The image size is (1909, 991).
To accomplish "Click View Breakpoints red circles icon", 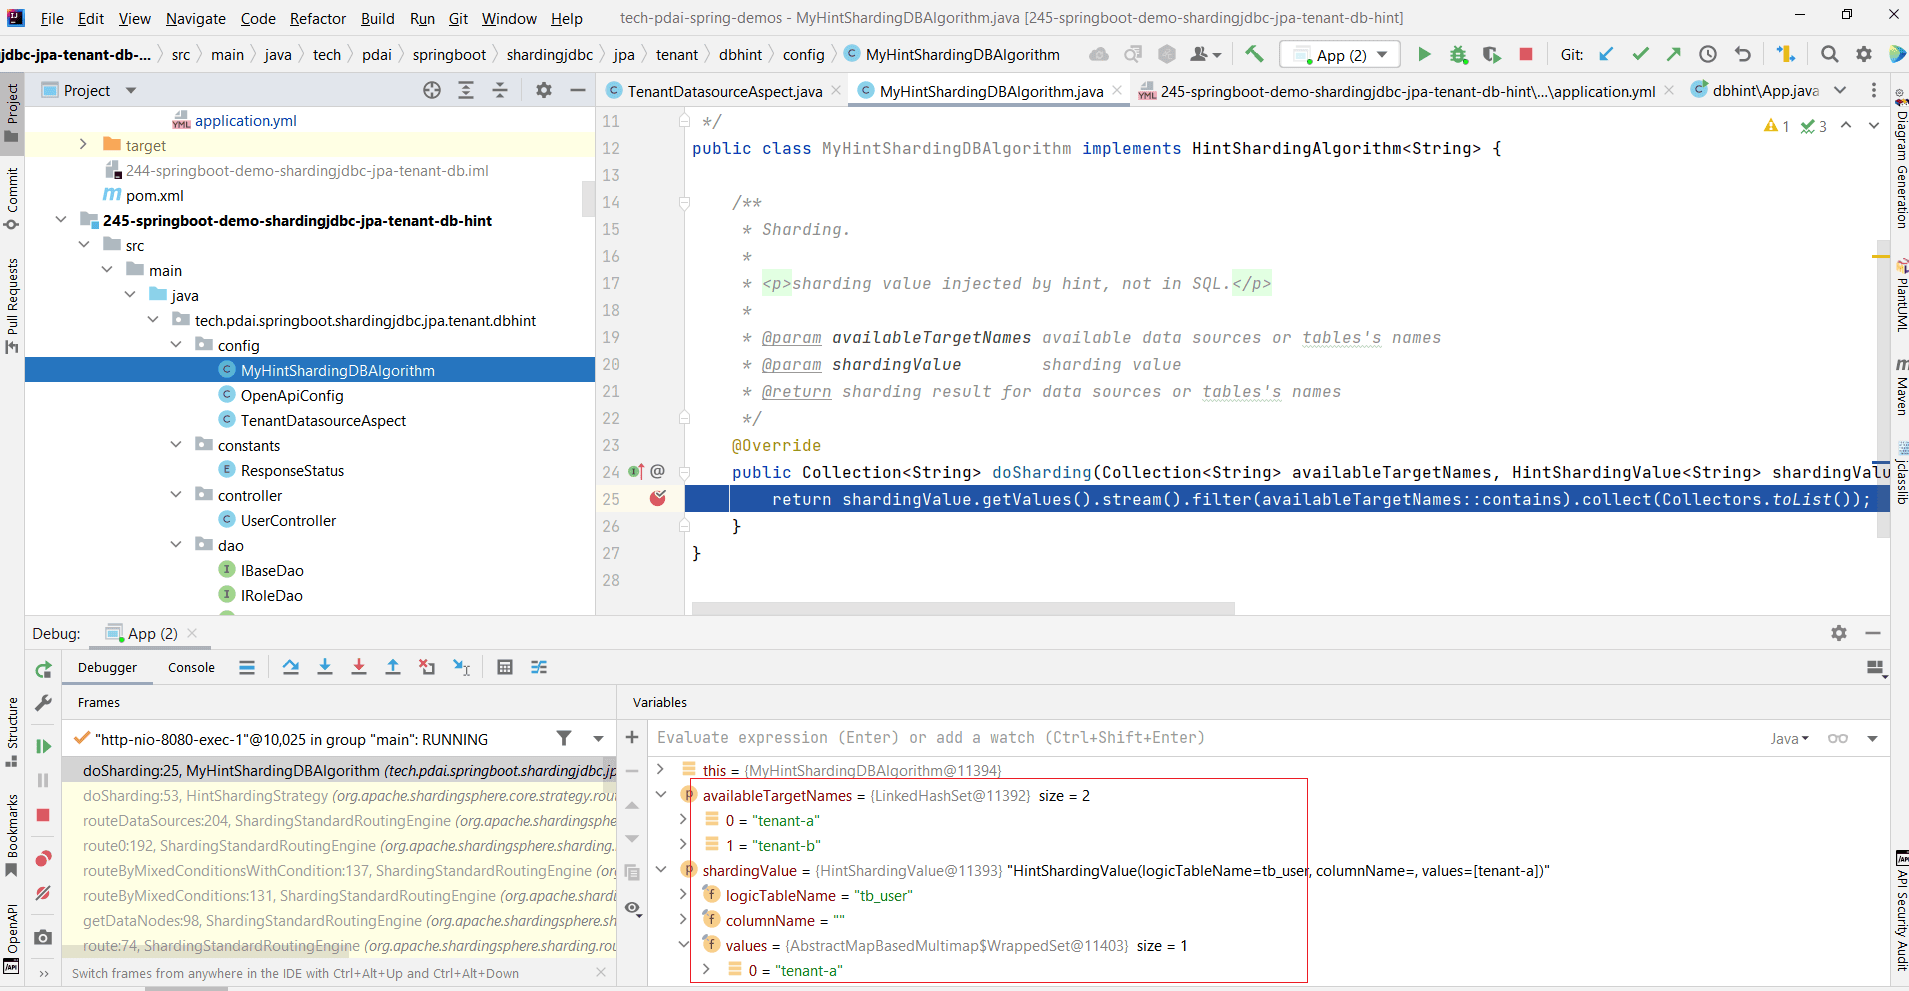I will pyautogui.click(x=43, y=859).
